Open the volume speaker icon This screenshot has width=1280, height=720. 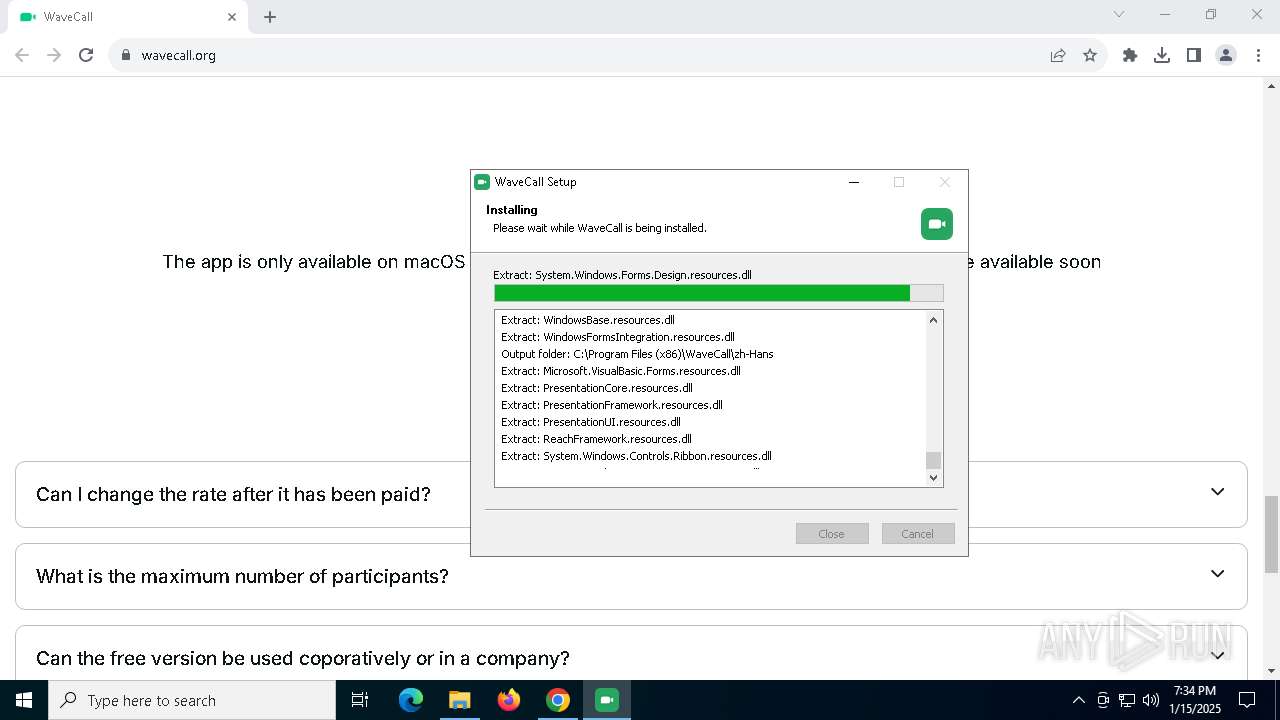(1151, 700)
